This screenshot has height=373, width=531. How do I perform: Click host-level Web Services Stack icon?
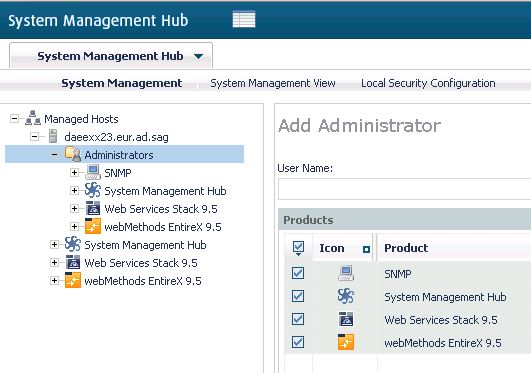pyautogui.click(x=73, y=262)
